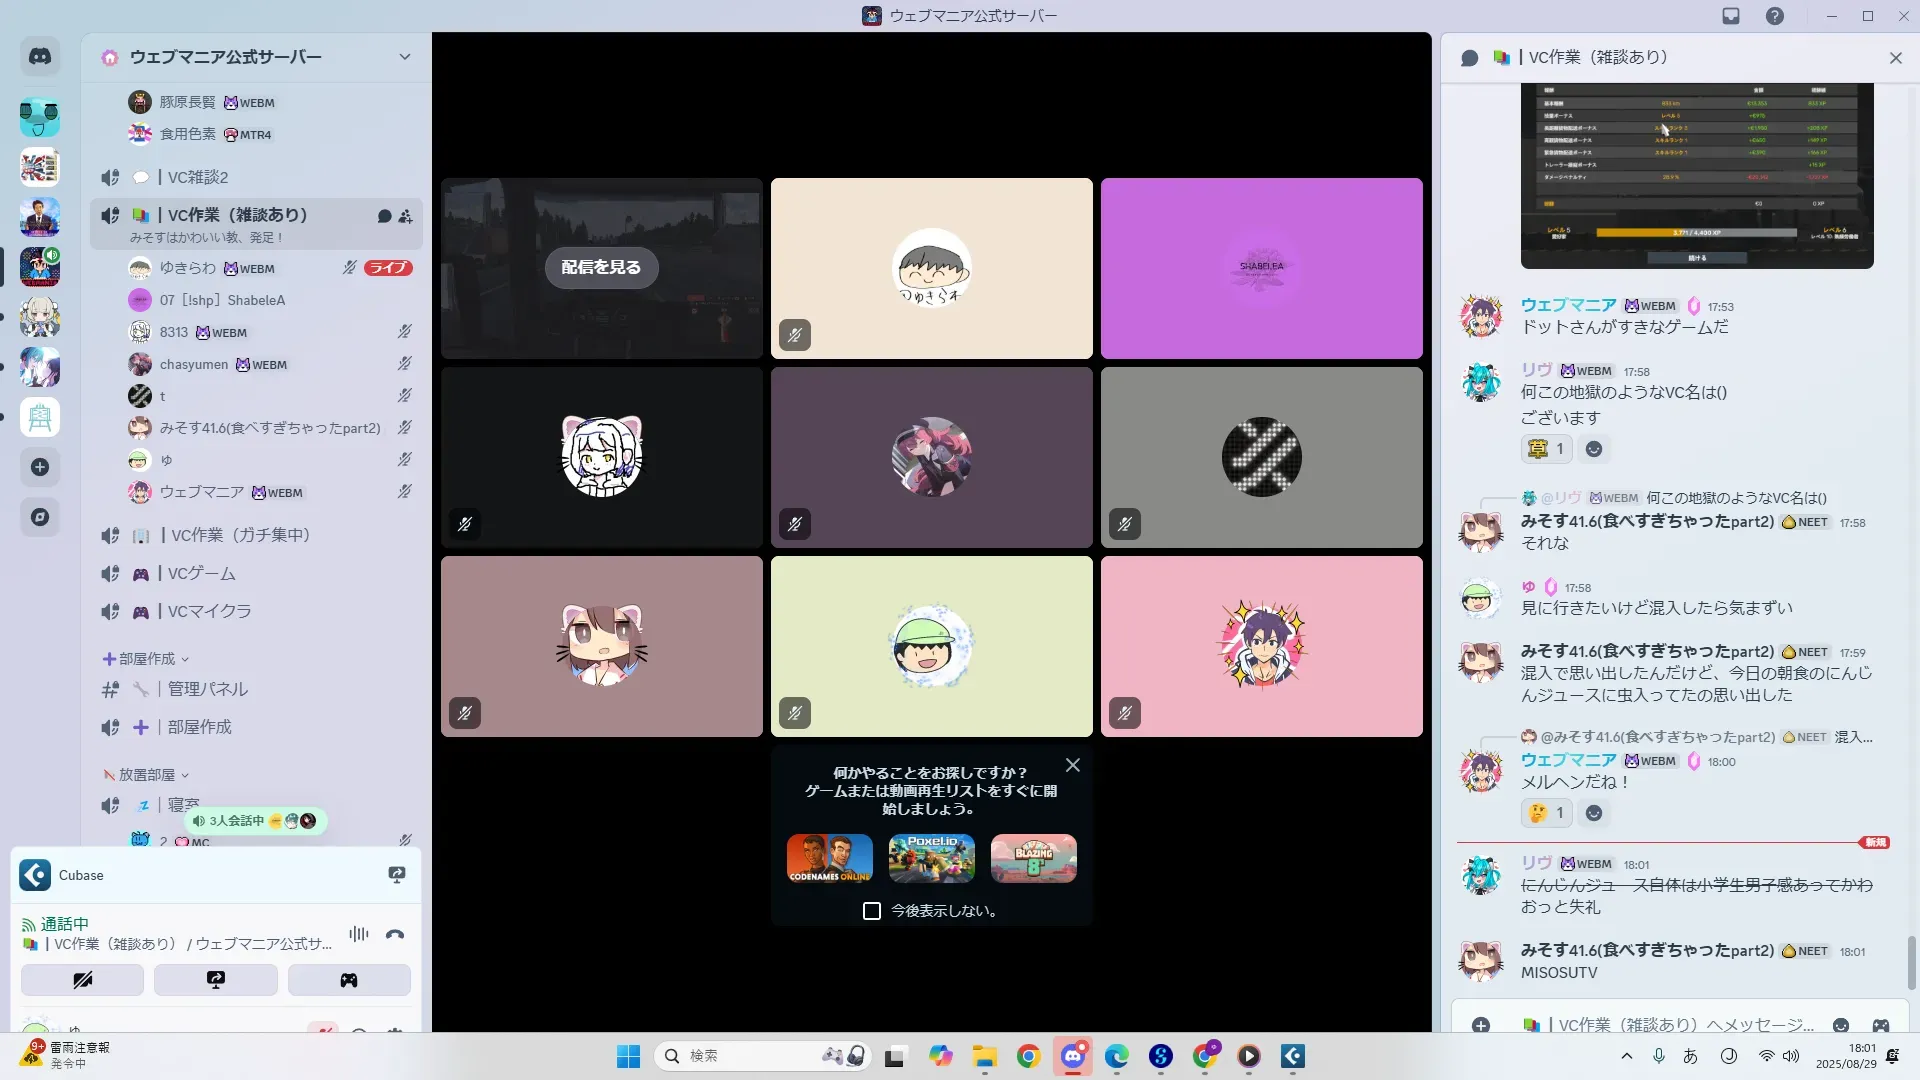Launch Codenames Online activity thumbnail
Image resolution: width=1920 pixels, height=1080 pixels.
point(829,858)
